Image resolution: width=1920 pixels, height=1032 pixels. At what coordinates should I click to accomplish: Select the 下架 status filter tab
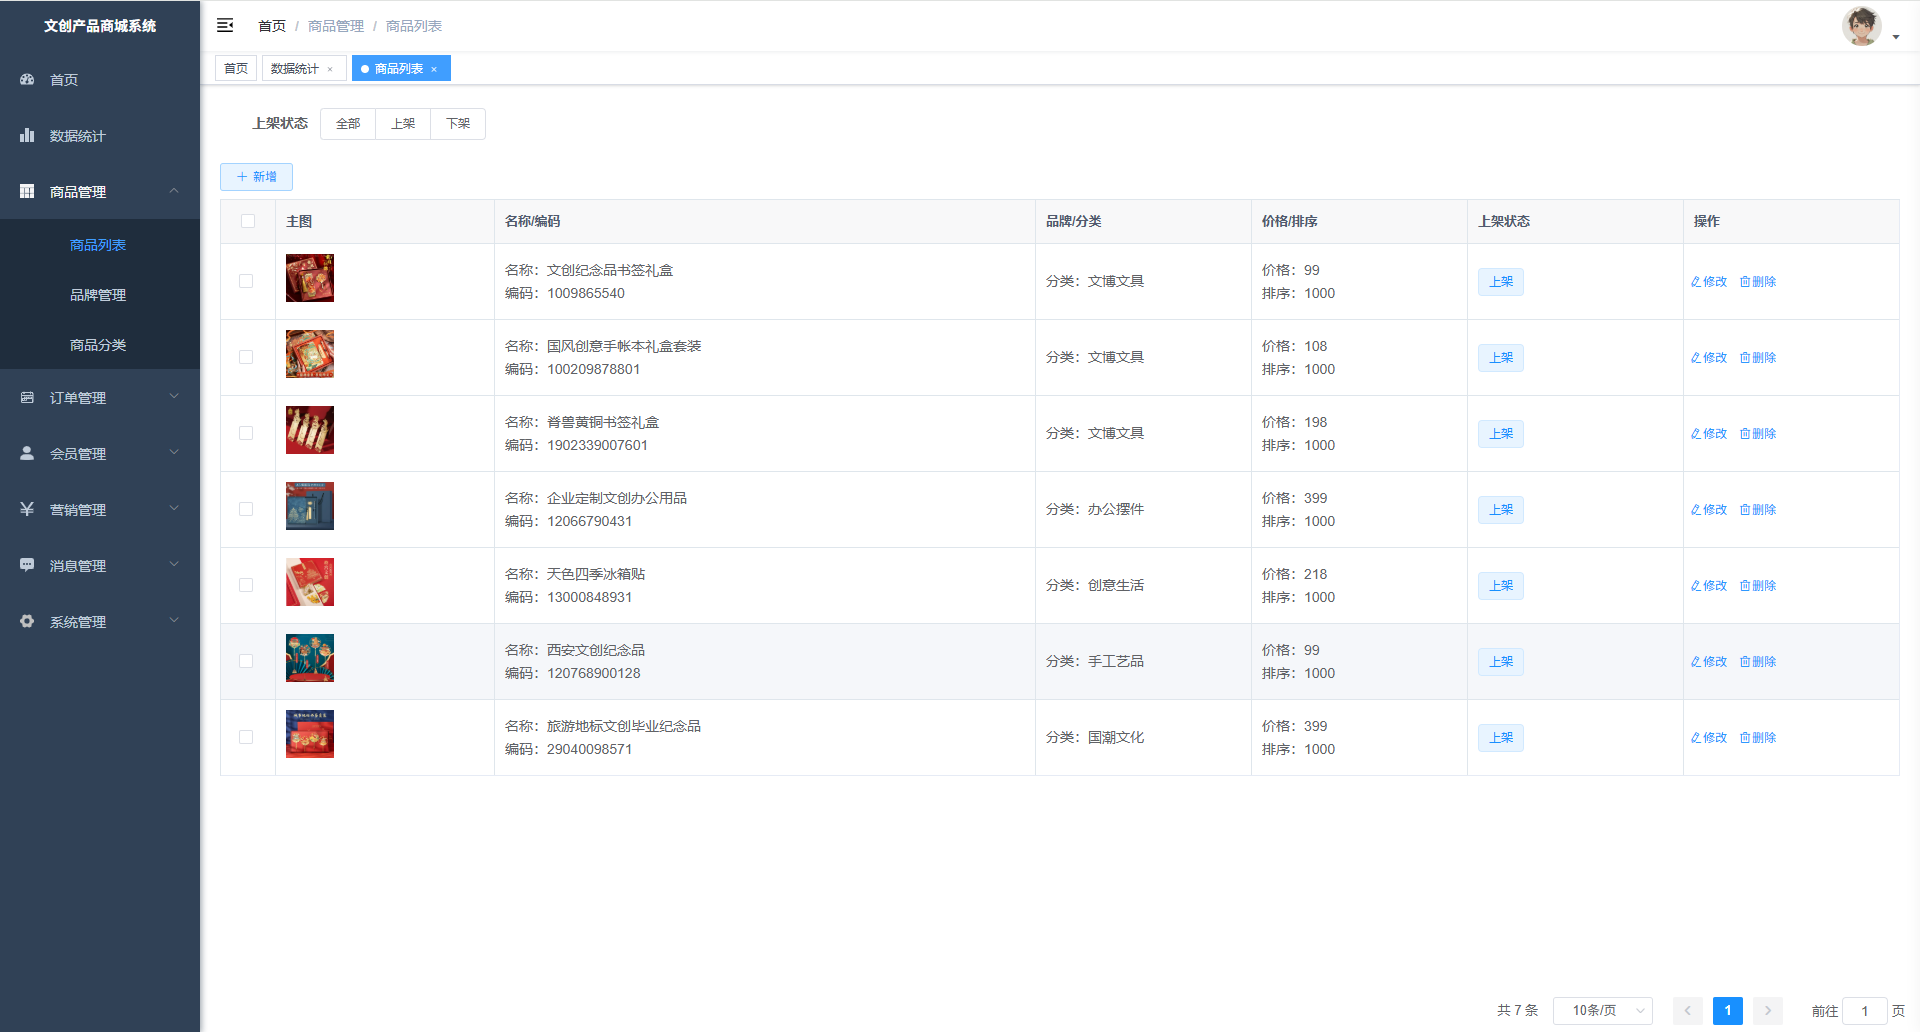[x=458, y=124]
